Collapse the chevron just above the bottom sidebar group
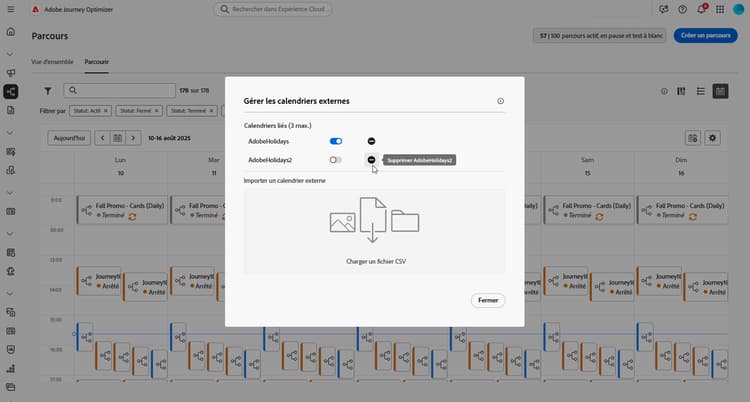This screenshot has width=750, height=402. (x=11, y=293)
